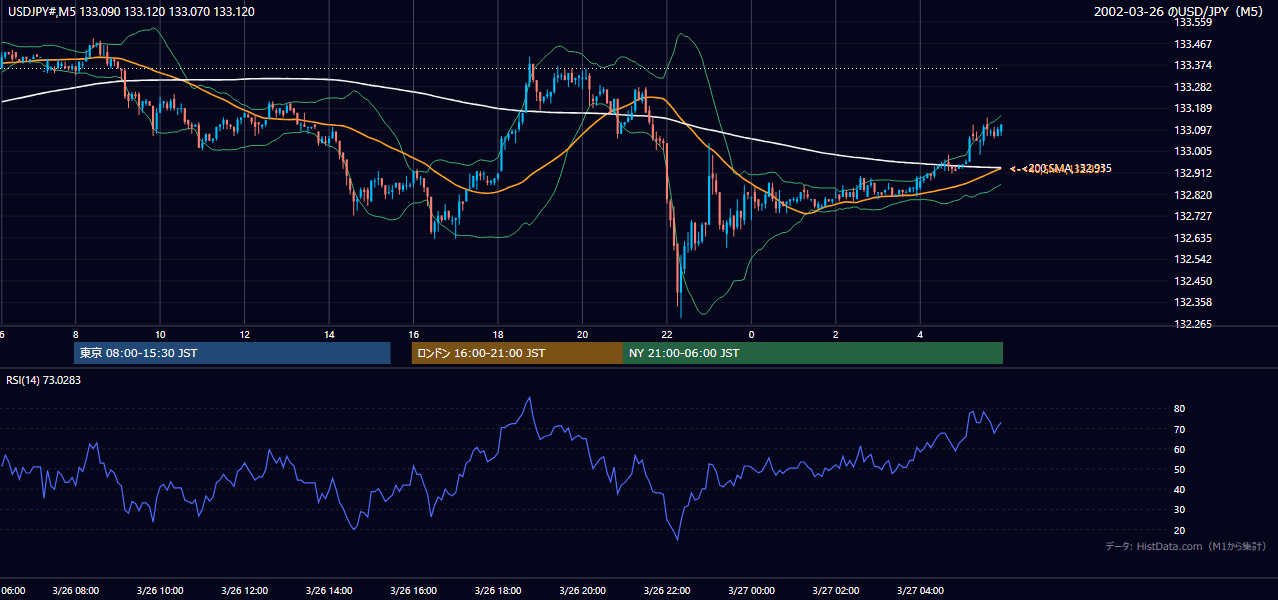
Task: Click RSI scale value 80
Action: pyautogui.click(x=1180, y=409)
